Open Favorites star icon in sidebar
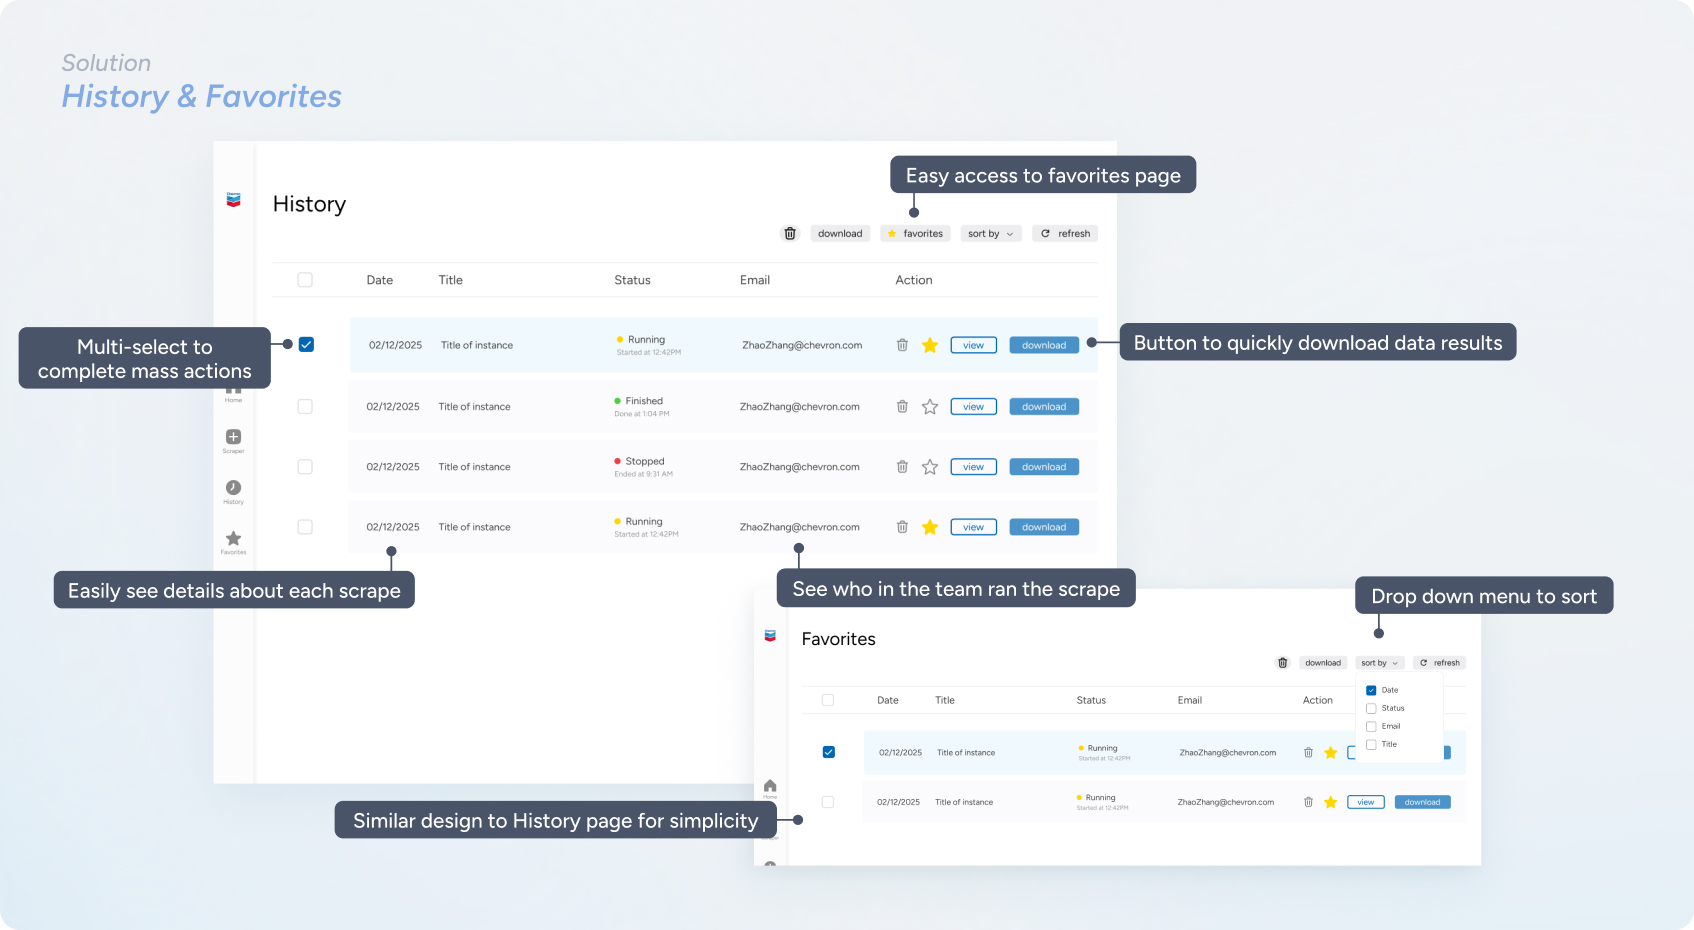The height and width of the screenshot is (930, 1694). pos(233,539)
